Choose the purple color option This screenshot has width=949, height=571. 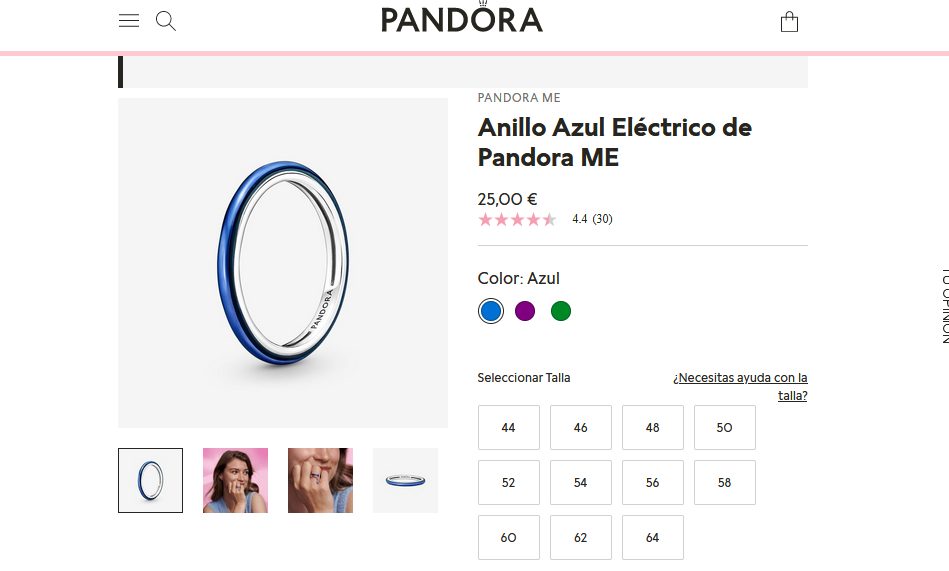[525, 311]
